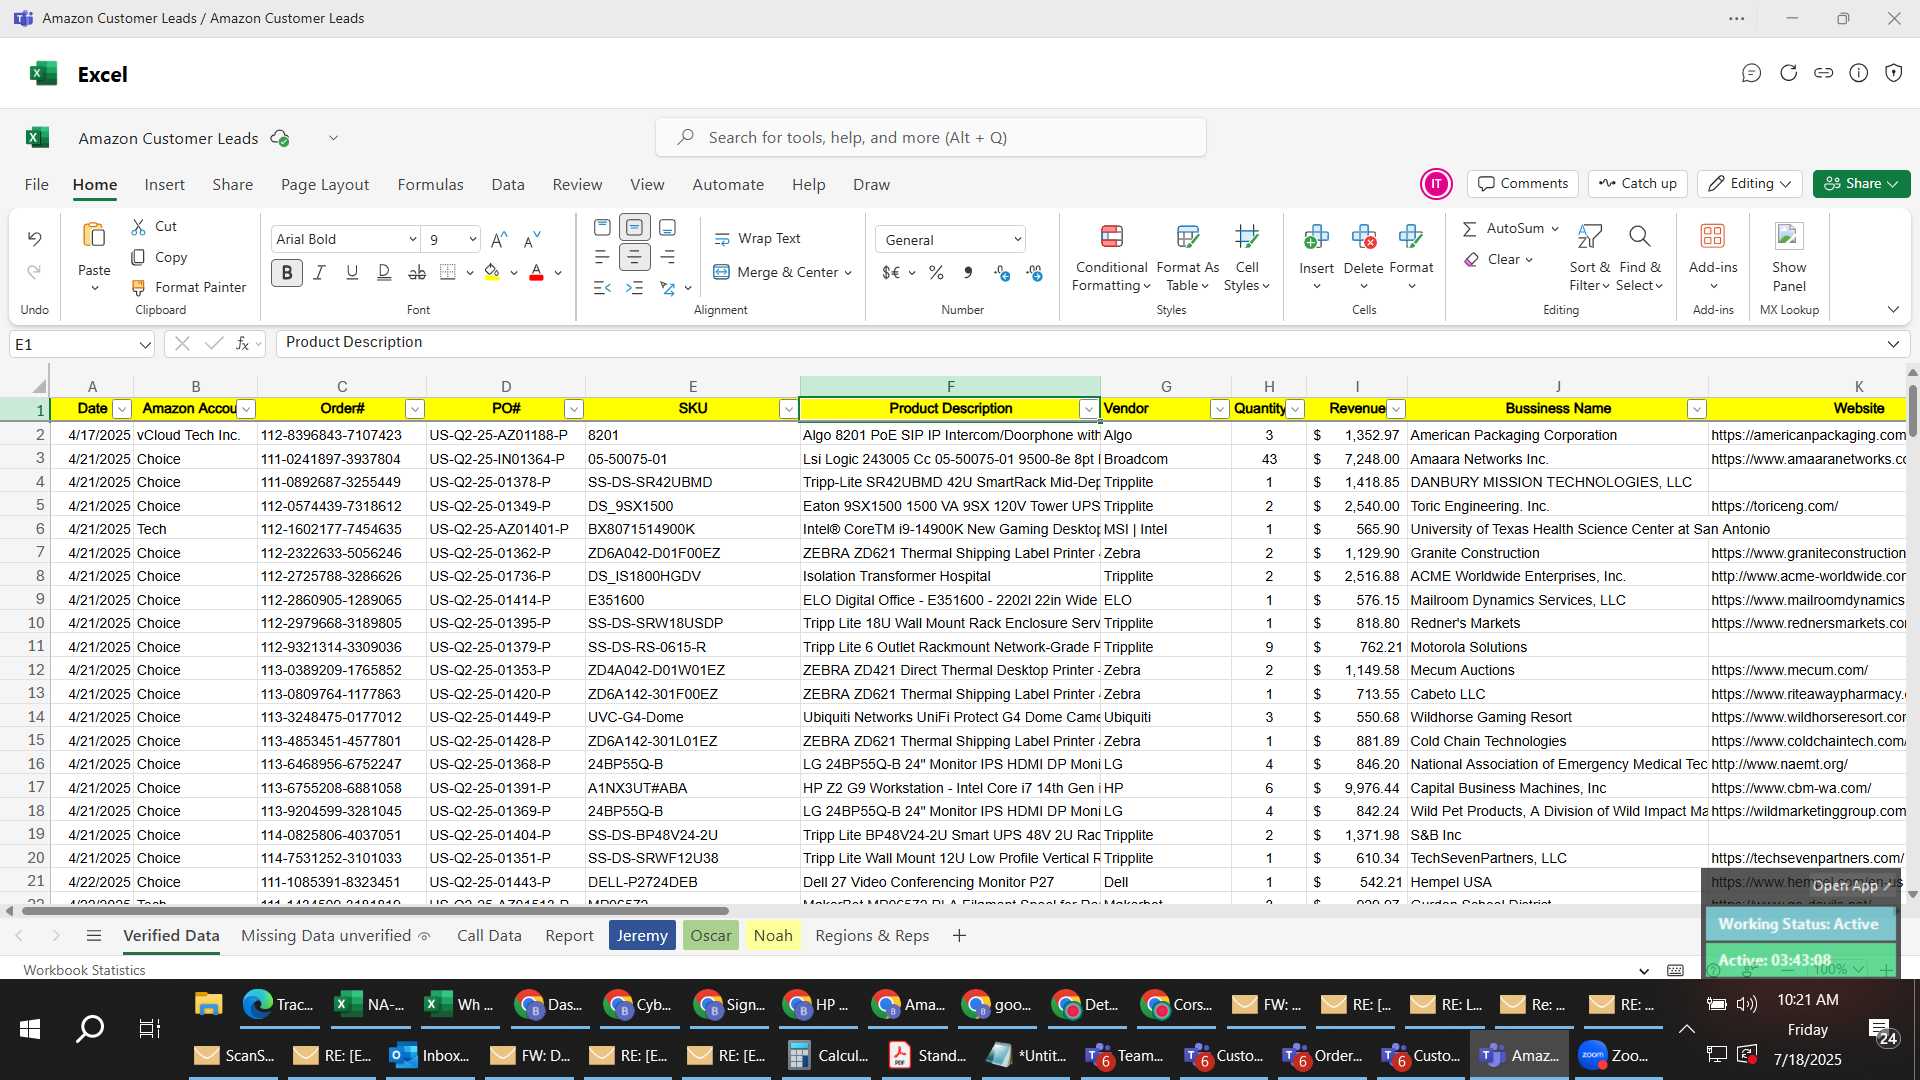Click Catch up button
Viewport: 1920px width, 1080px height.
click(x=1637, y=184)
